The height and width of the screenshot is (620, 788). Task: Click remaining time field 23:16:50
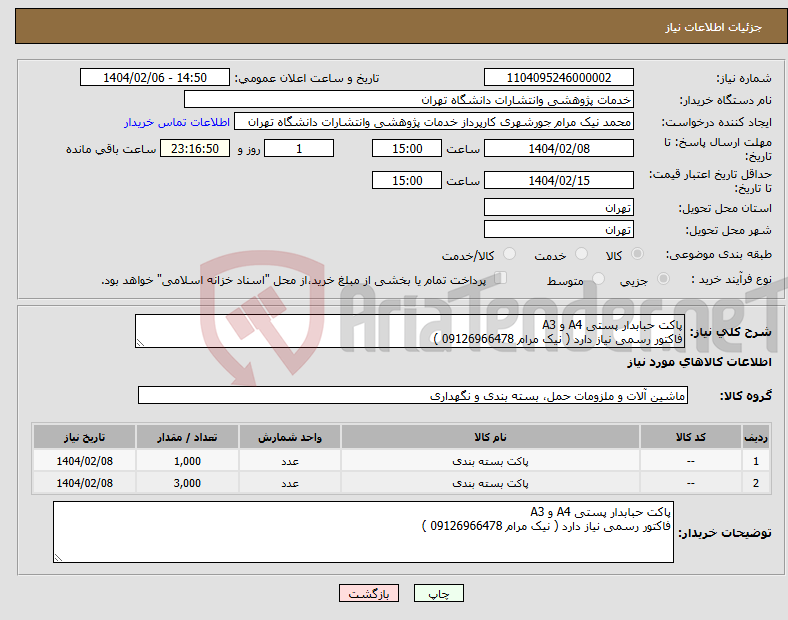(x=195, y=148)
